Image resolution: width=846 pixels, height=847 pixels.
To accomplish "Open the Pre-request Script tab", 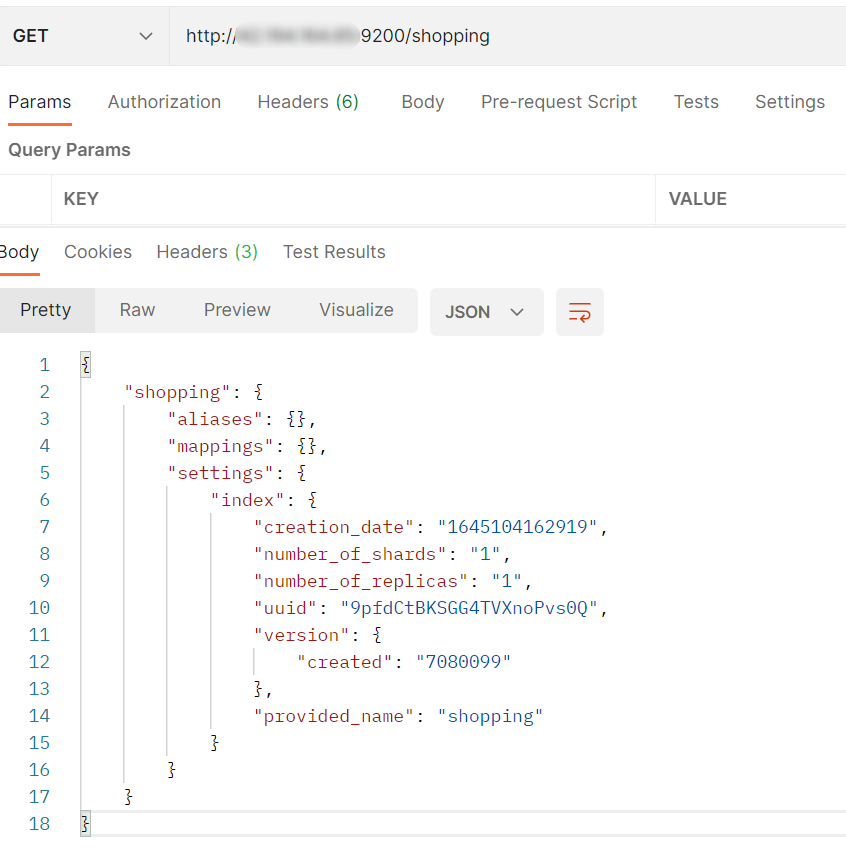I will coord(559,102).
